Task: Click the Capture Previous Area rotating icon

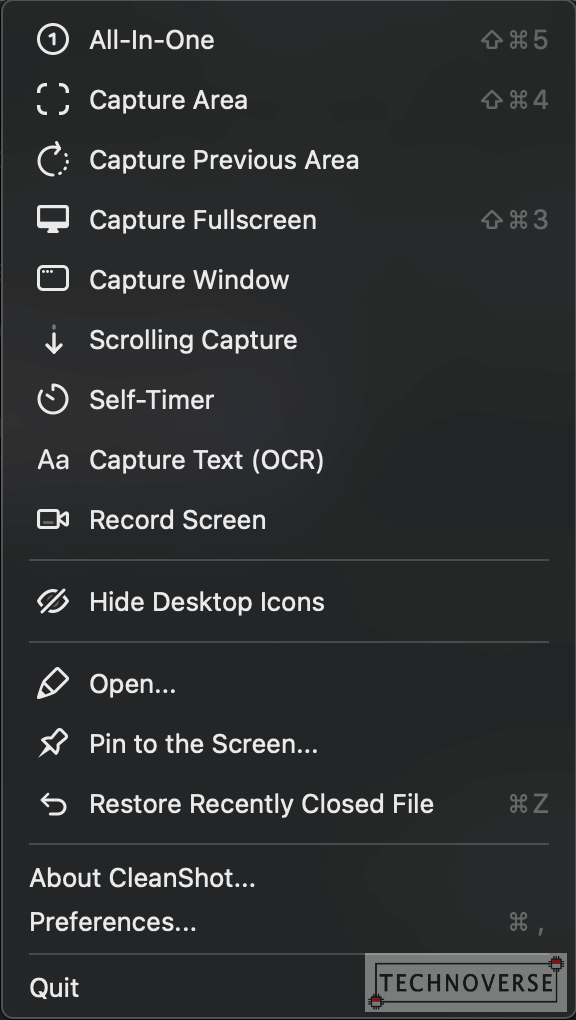Action: 53,160
